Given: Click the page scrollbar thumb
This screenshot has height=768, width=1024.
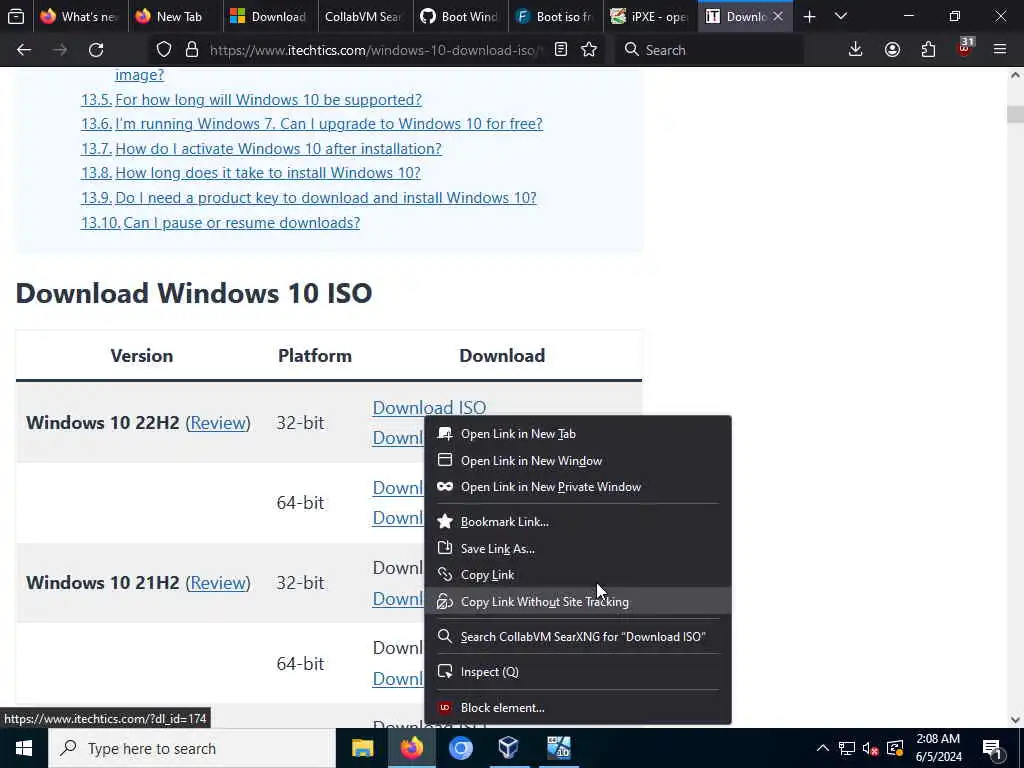Looking at the screenshot, I should tap(1015, 114).
